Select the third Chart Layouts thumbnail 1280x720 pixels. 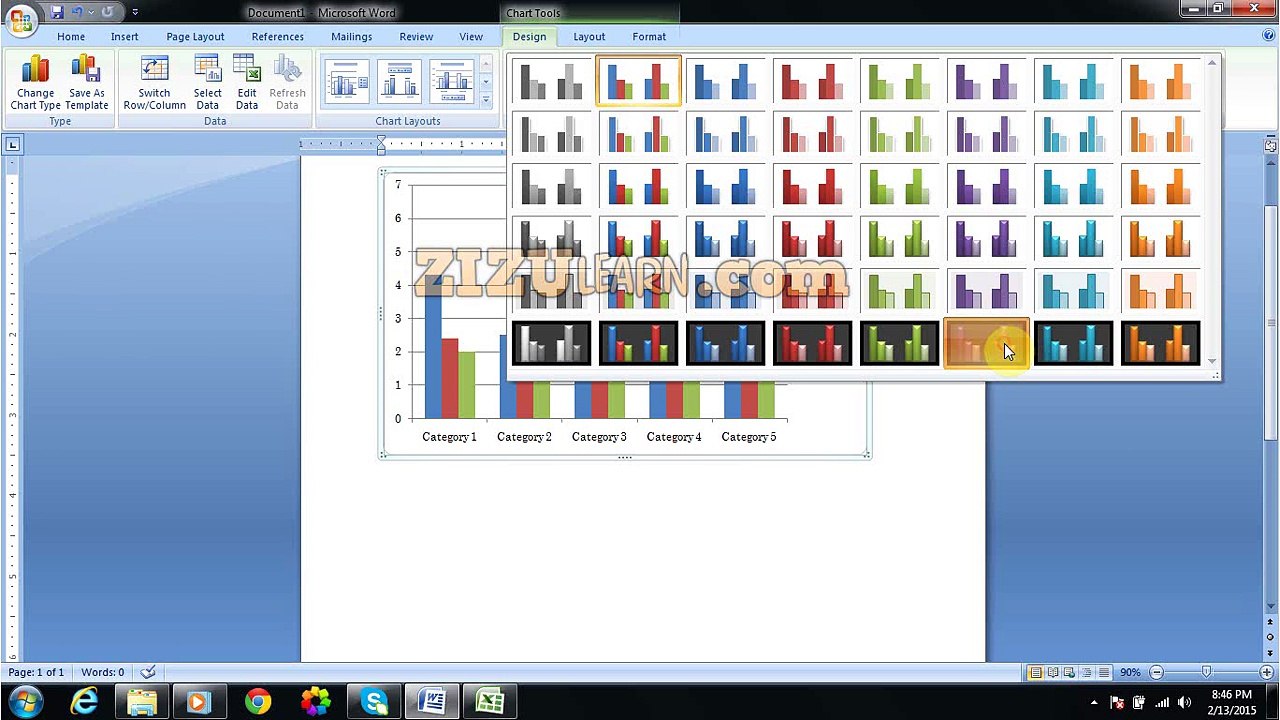452,82
